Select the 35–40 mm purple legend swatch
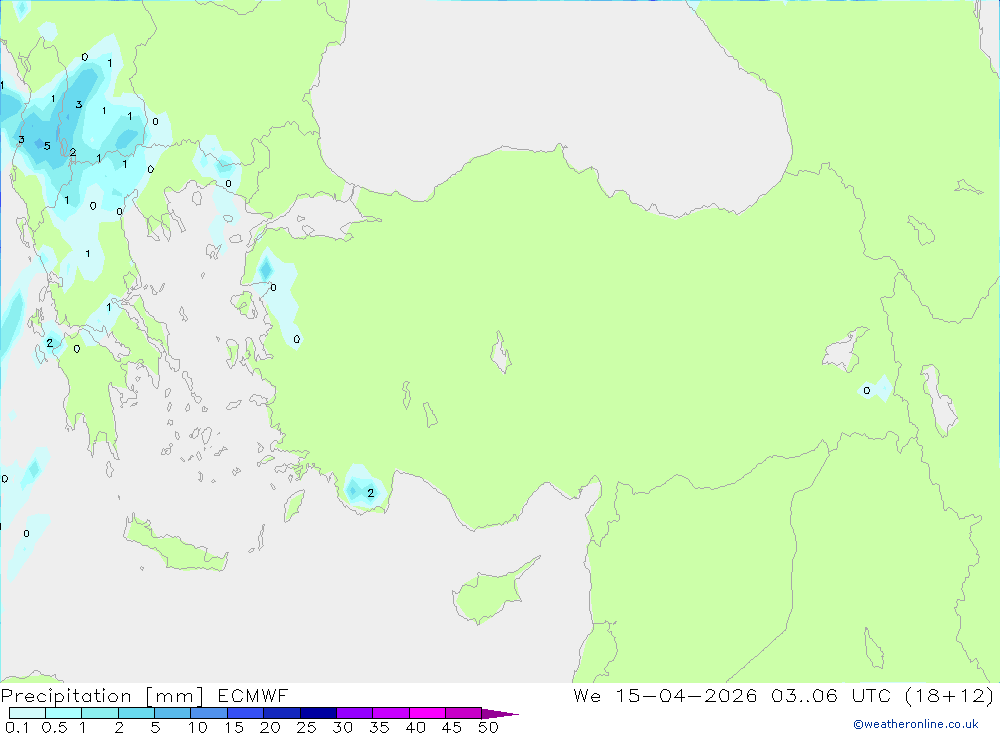Screen dimensions: 1000x733 point(390,713)
